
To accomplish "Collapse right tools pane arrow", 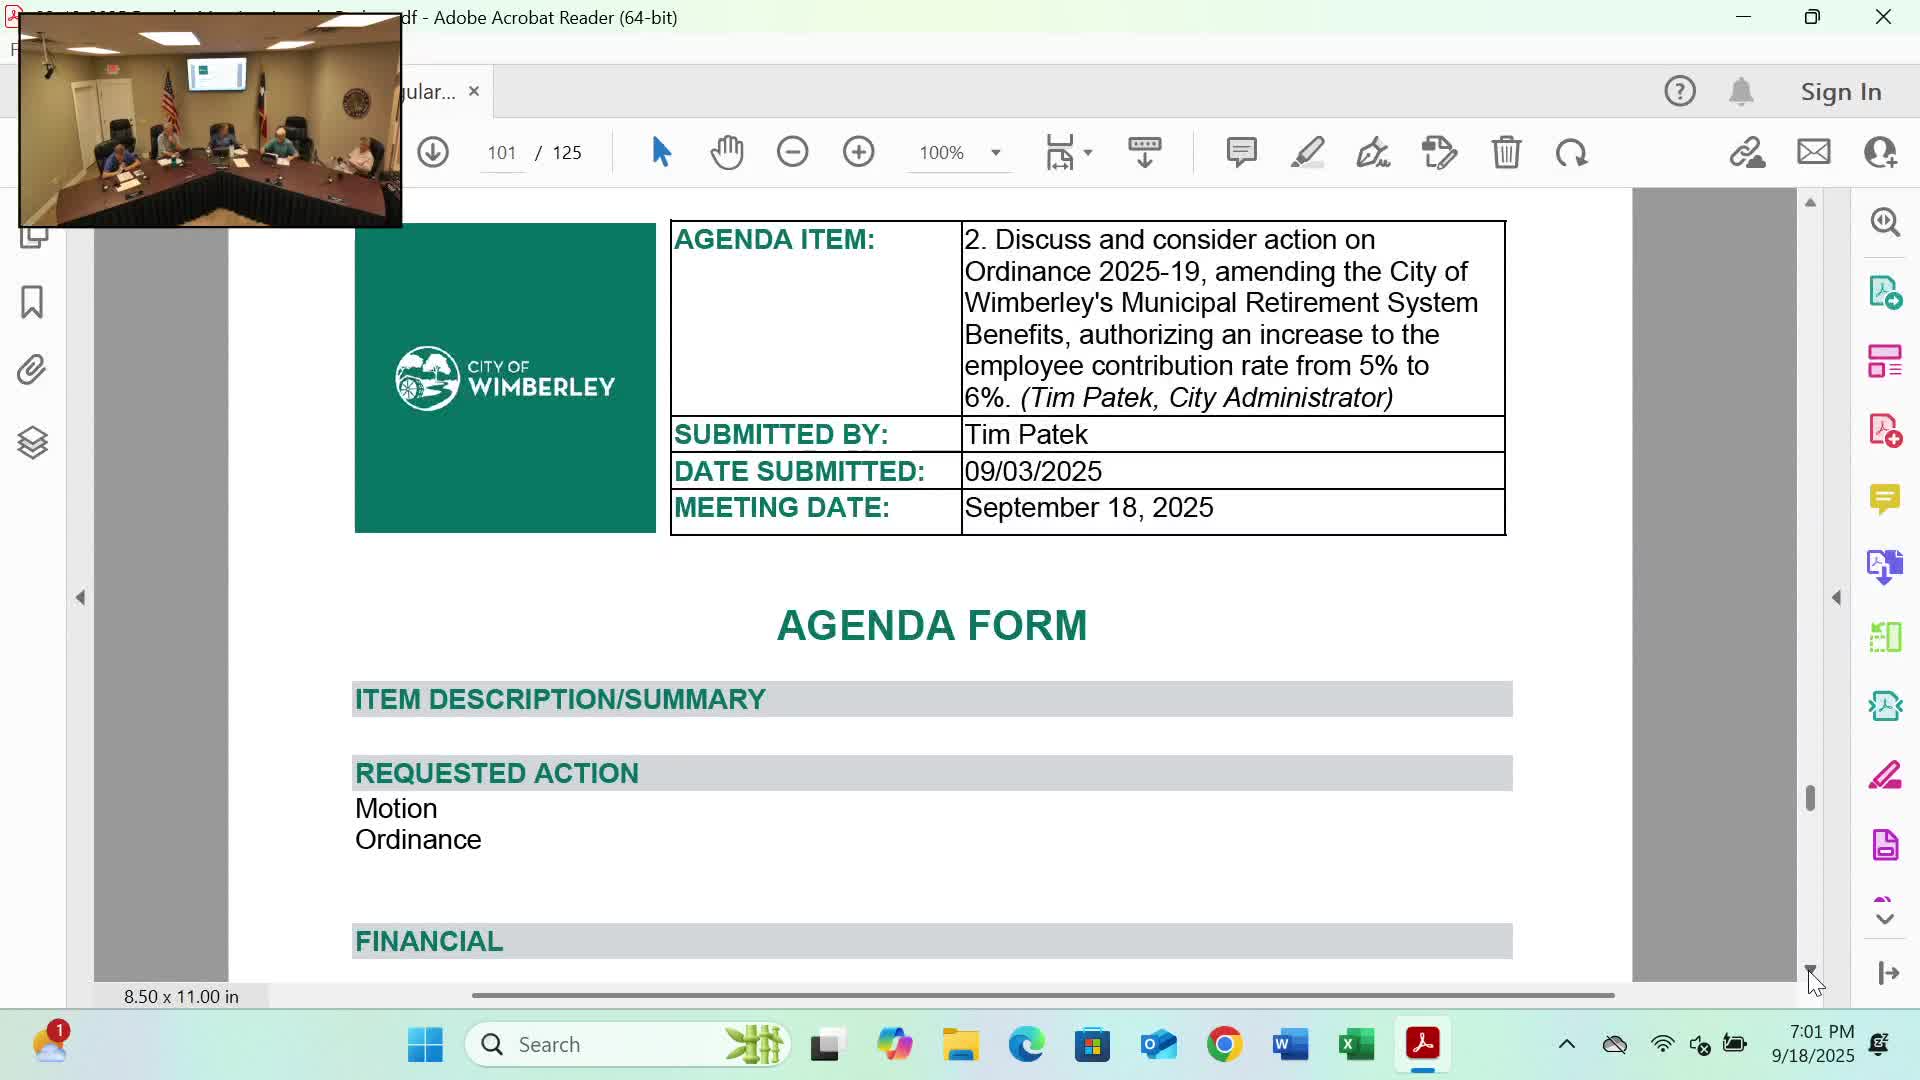I will (x=1836, y=598).
